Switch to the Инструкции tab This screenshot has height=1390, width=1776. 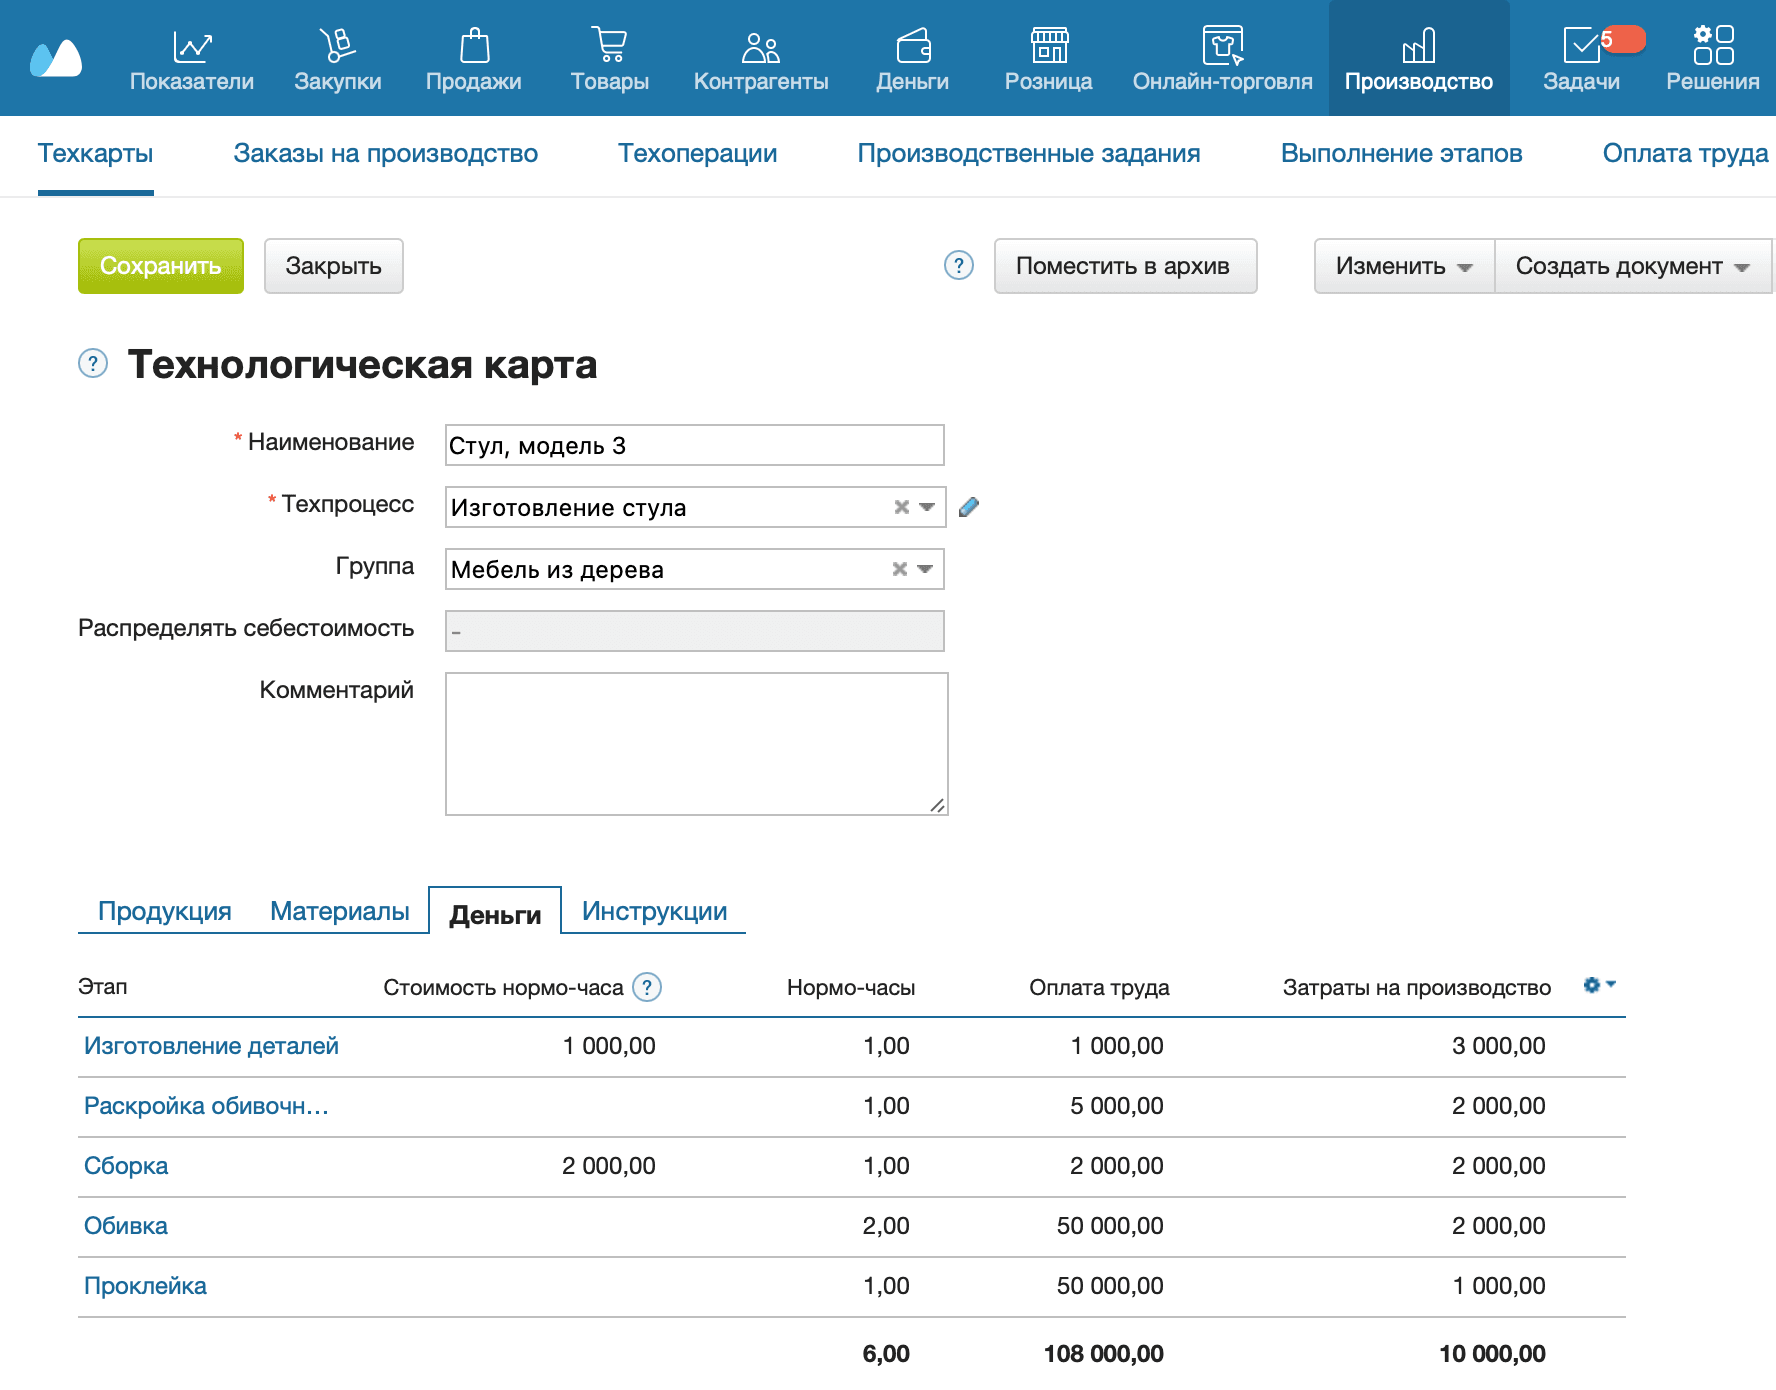tap(654, 911)
